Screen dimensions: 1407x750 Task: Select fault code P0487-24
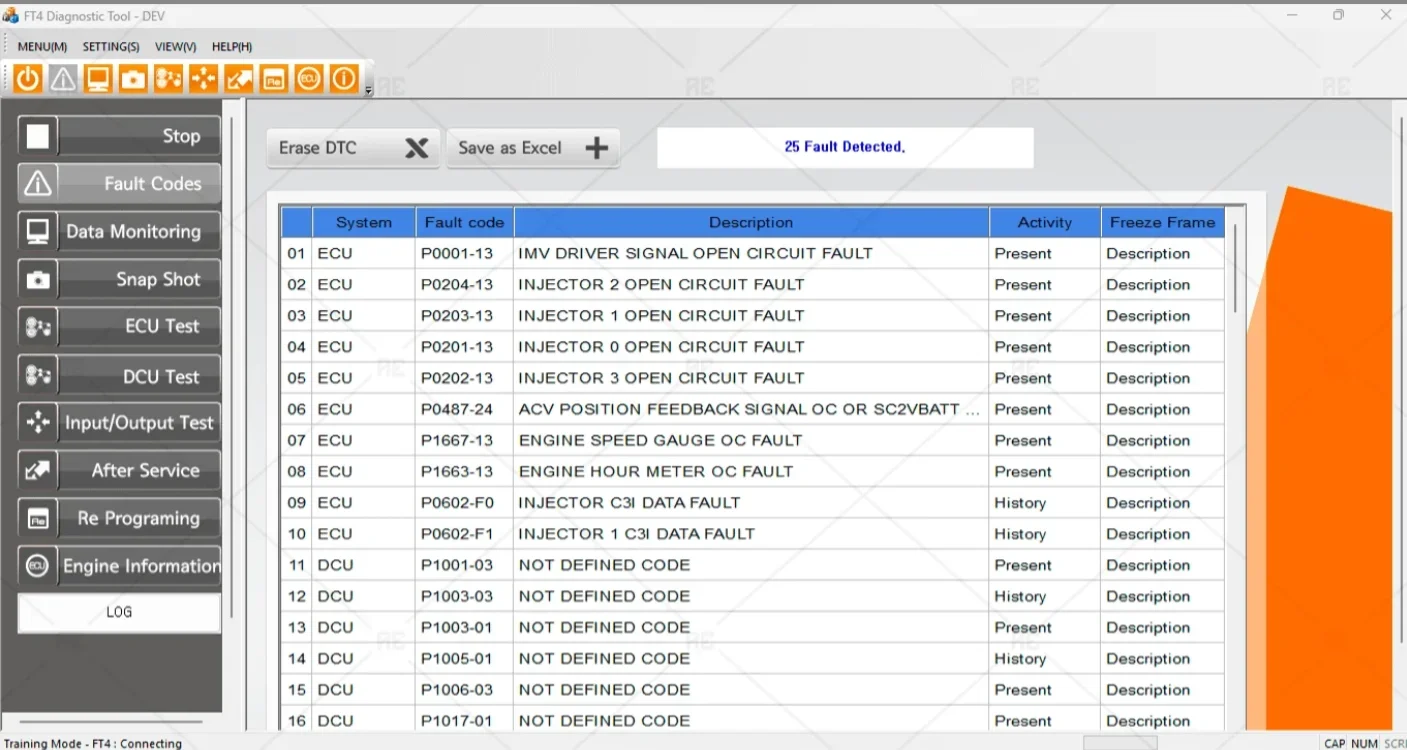click(x=457, y=409)
